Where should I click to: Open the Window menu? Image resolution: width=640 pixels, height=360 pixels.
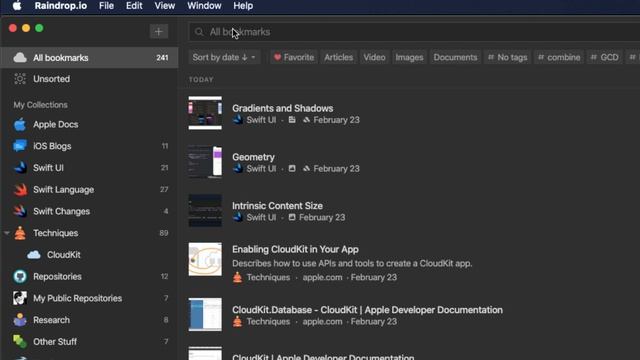[x=204, y=6]
